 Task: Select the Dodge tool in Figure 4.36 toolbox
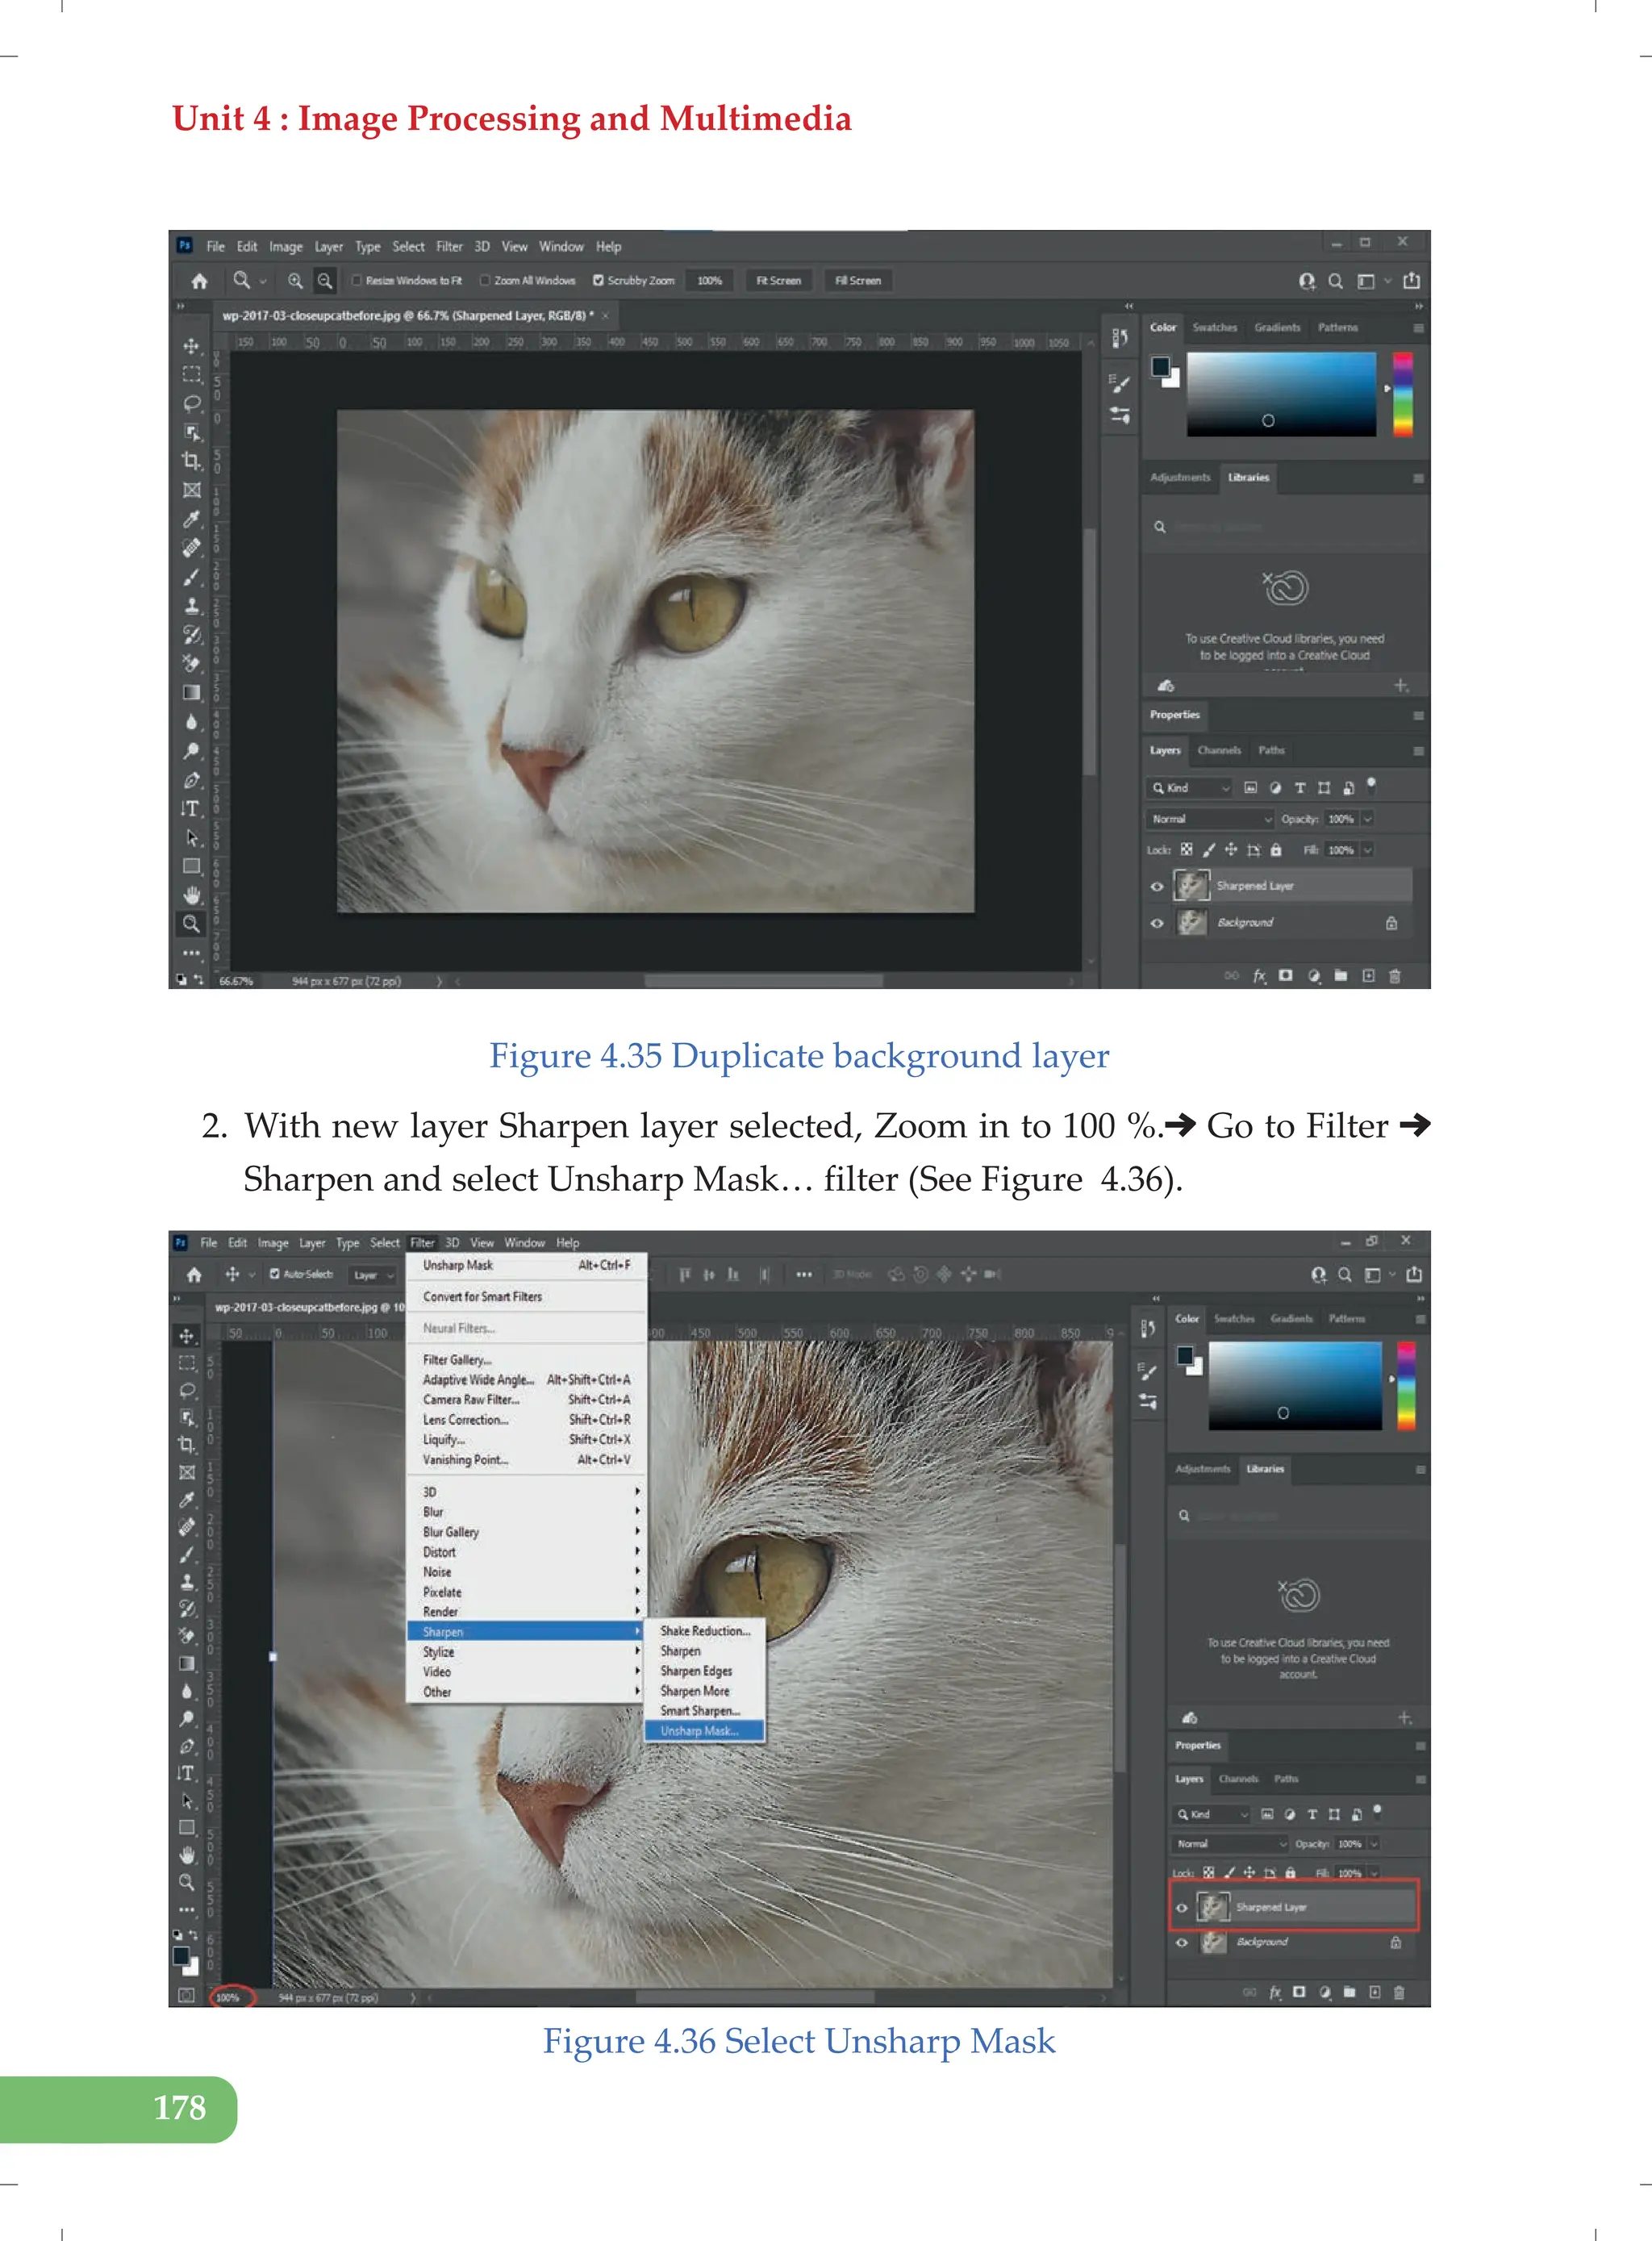[186, 1719]
